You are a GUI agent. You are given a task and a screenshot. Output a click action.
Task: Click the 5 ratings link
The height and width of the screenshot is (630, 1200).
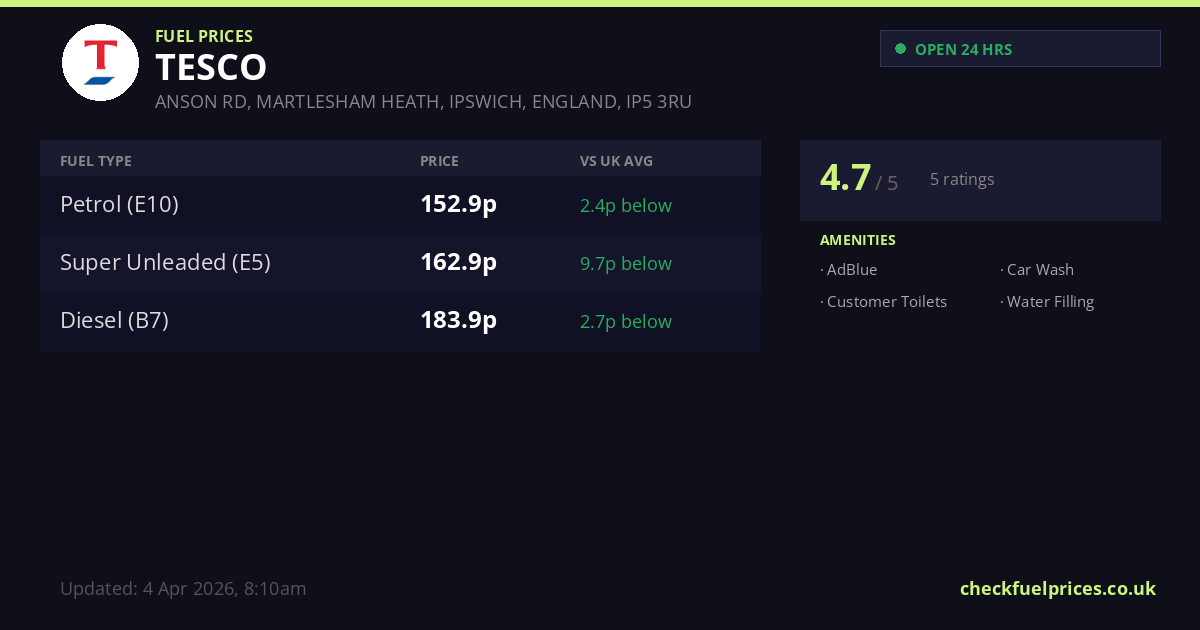click(x=962, y=179)
